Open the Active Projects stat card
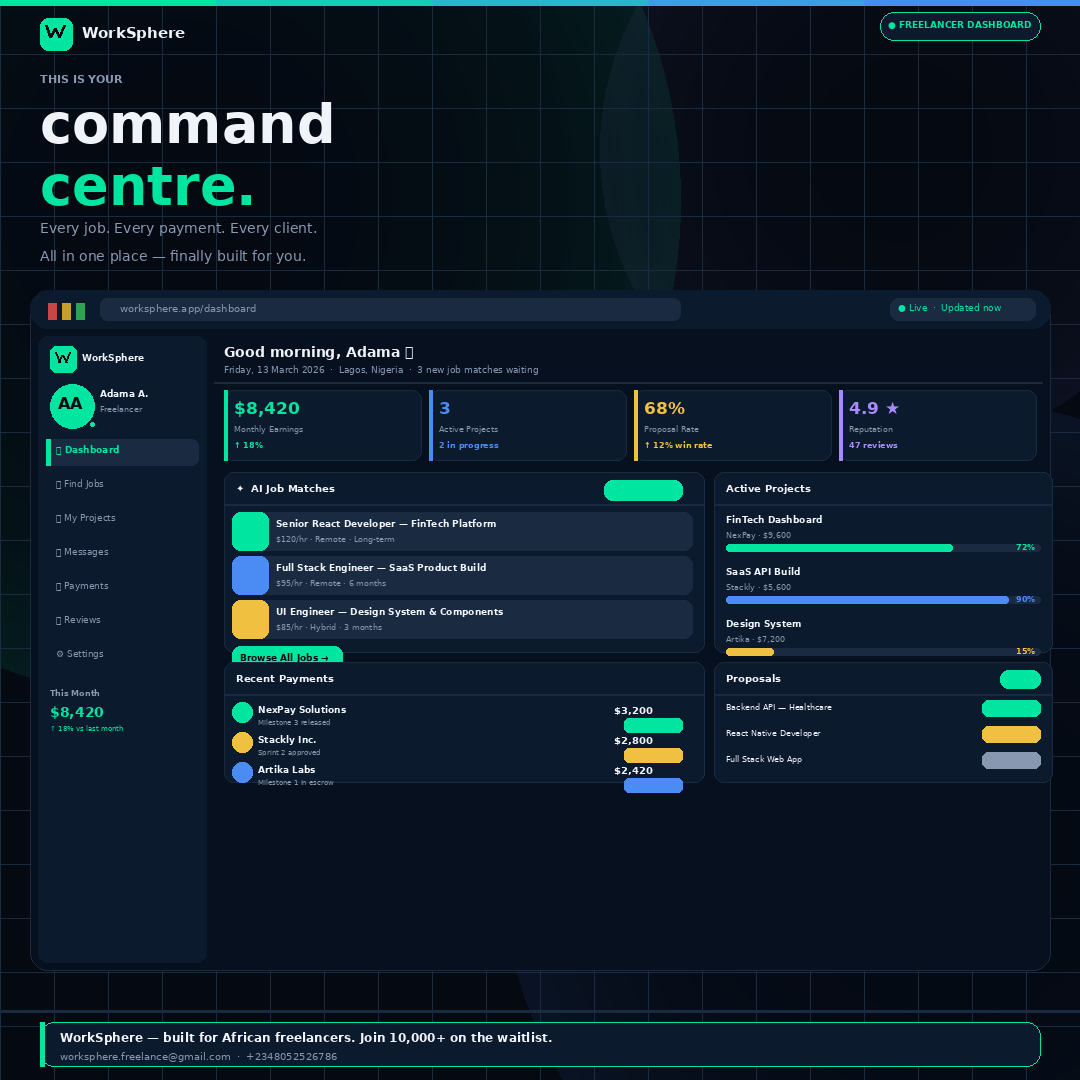Screen dimensions: 1080x1080 point(528,426)
